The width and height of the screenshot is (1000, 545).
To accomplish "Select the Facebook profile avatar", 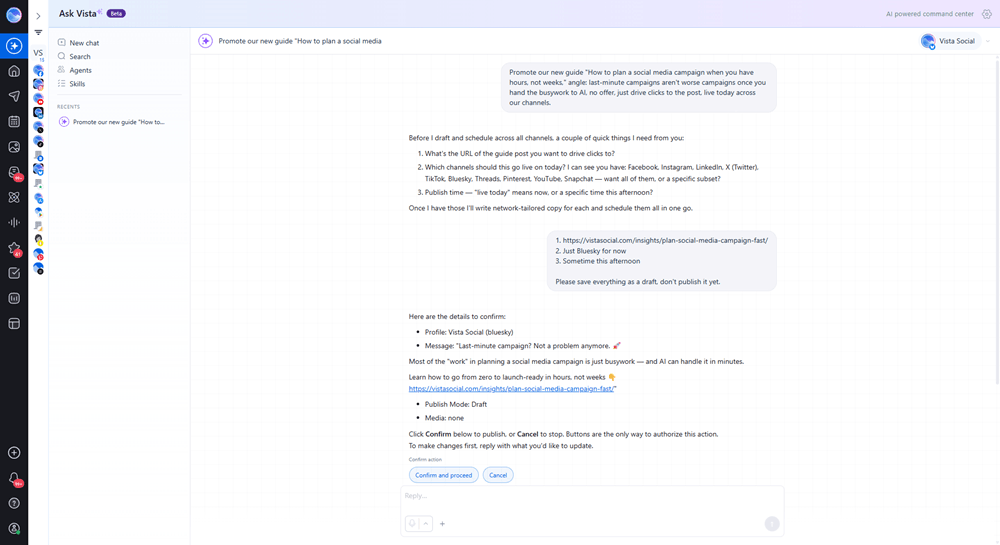I will tap(38, 70).
